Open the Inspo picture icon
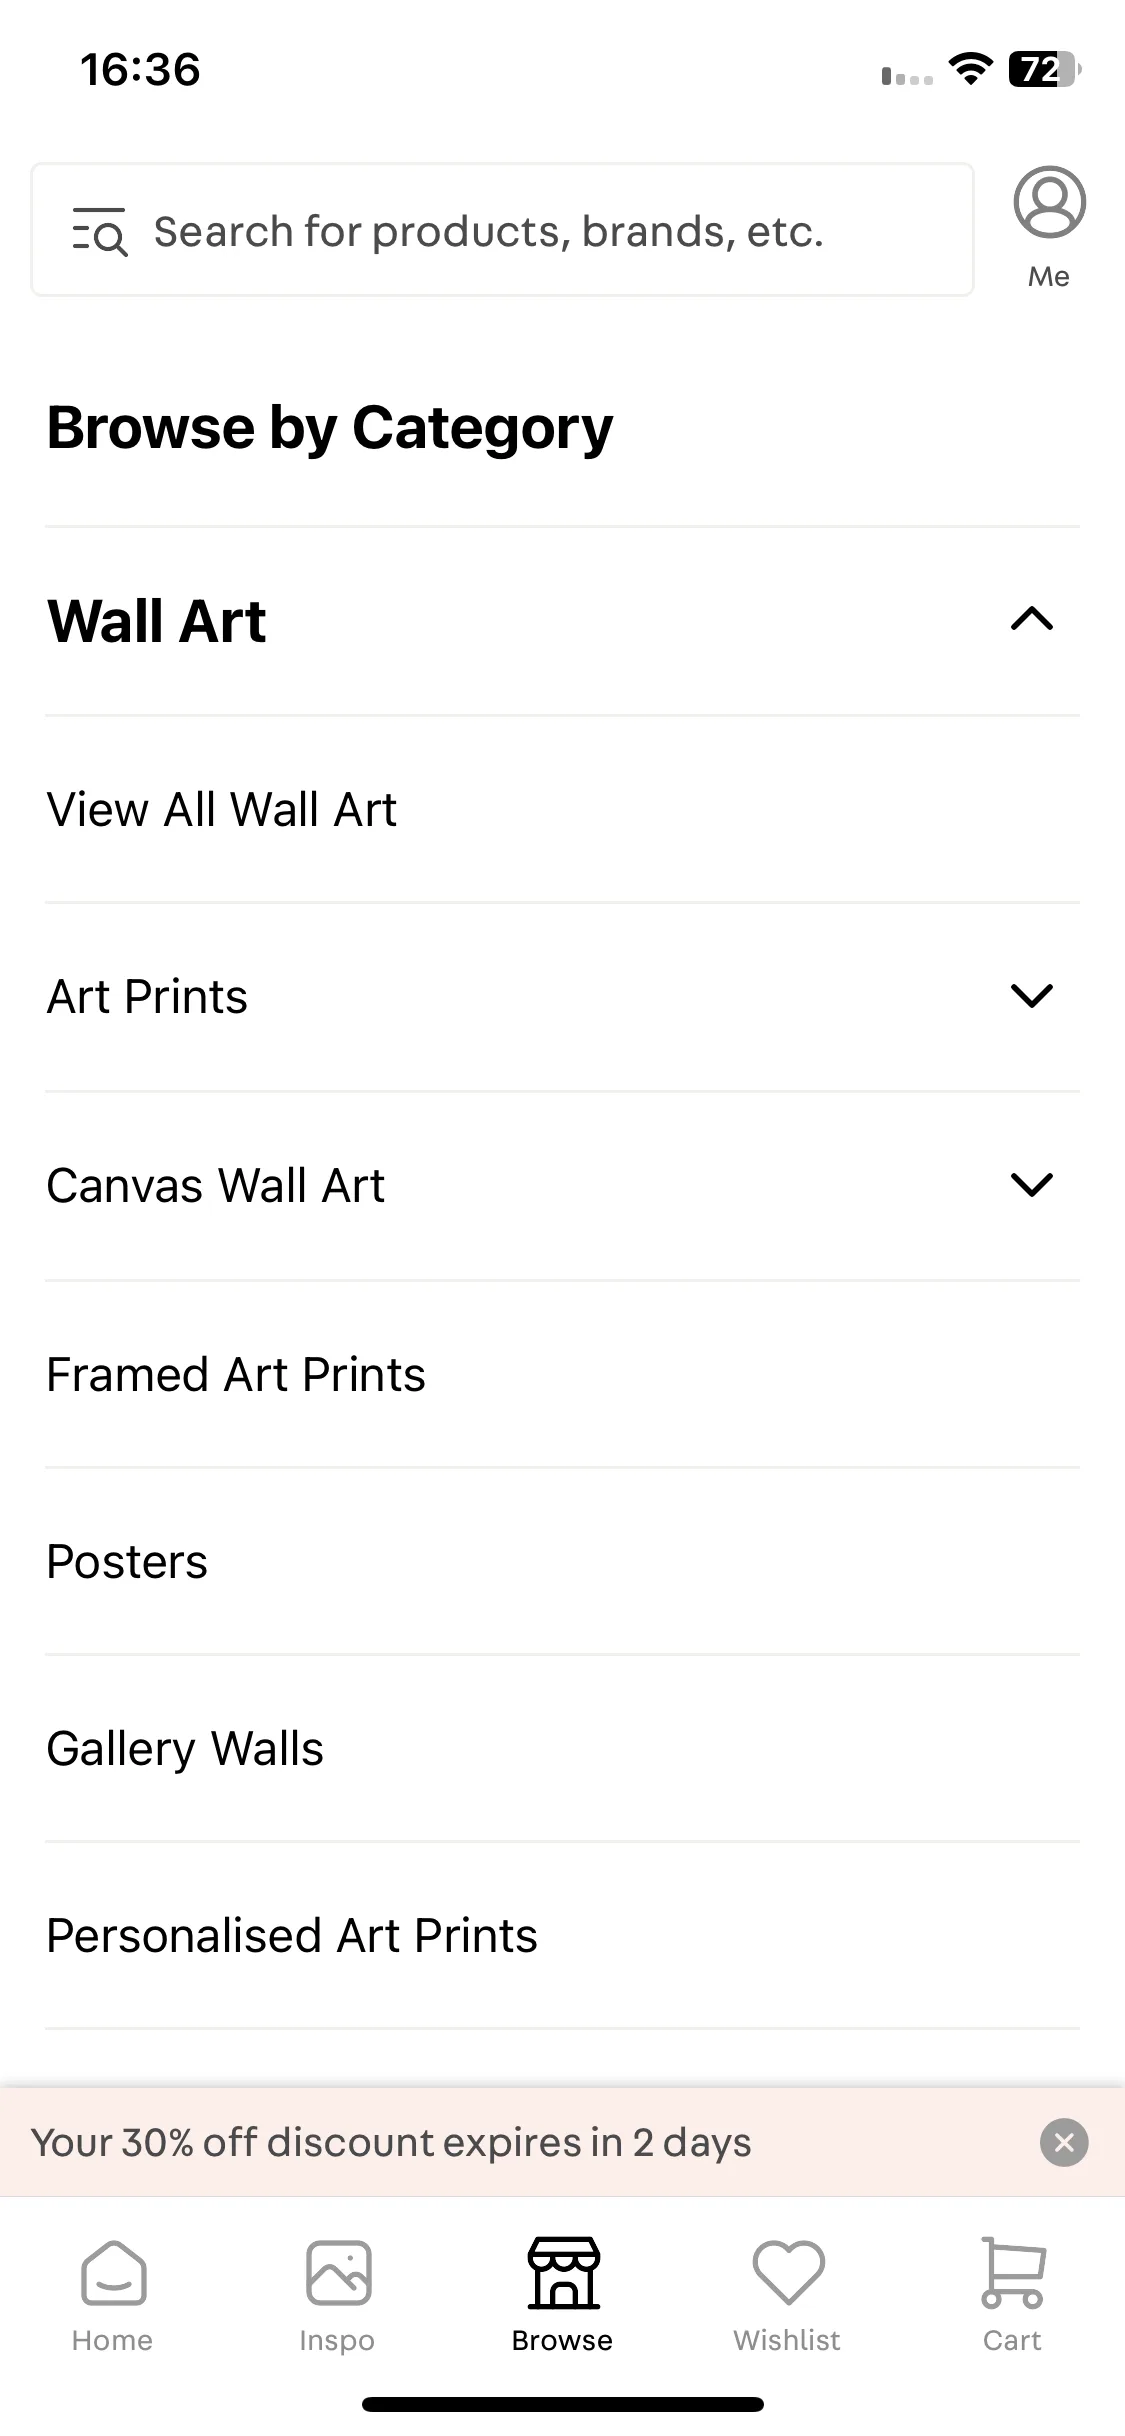 click(x=338, y=2273)
